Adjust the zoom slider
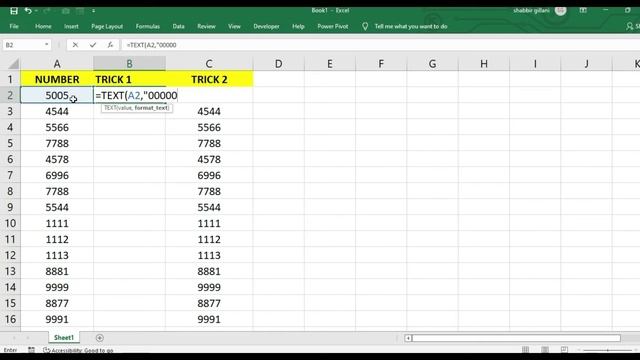The width and height of the screenshot is (640, 360). (607, 350)
